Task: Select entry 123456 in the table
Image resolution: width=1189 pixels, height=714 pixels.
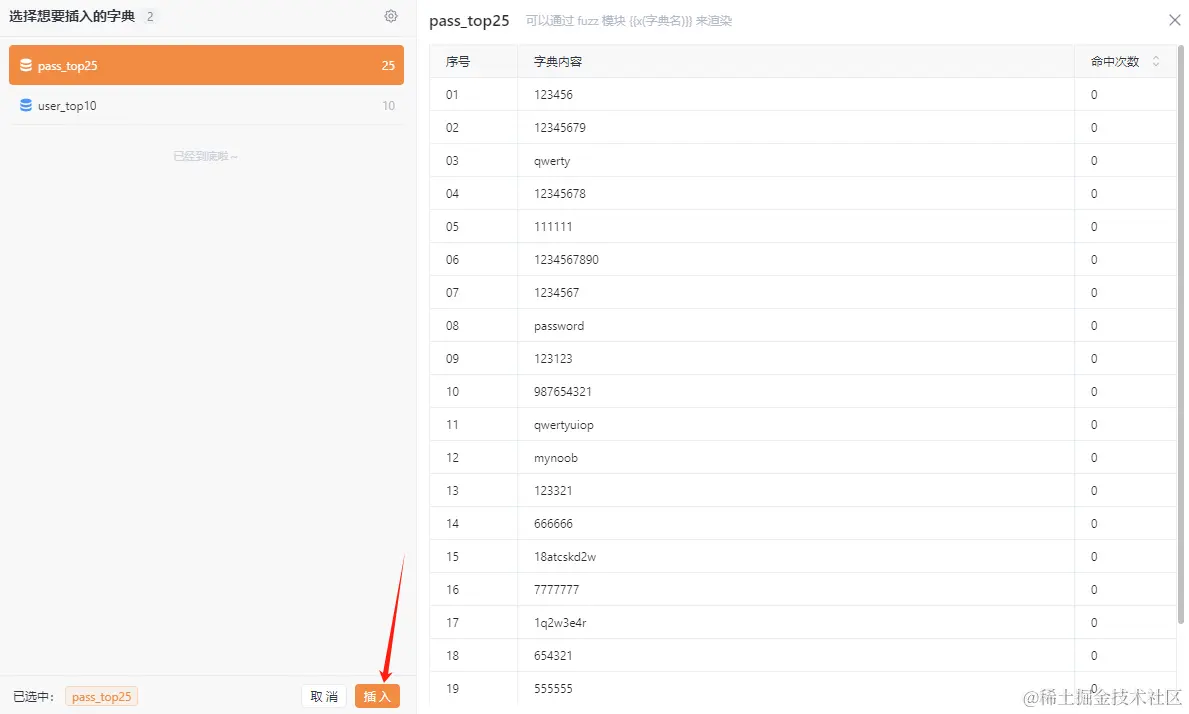Action: tap(553, 95)
